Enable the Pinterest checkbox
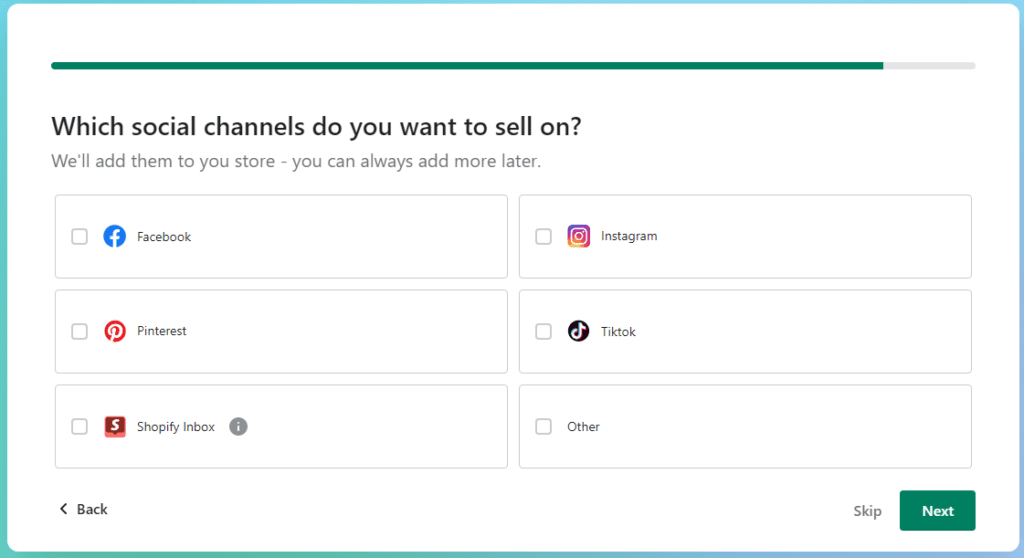 tap(80, 331)
